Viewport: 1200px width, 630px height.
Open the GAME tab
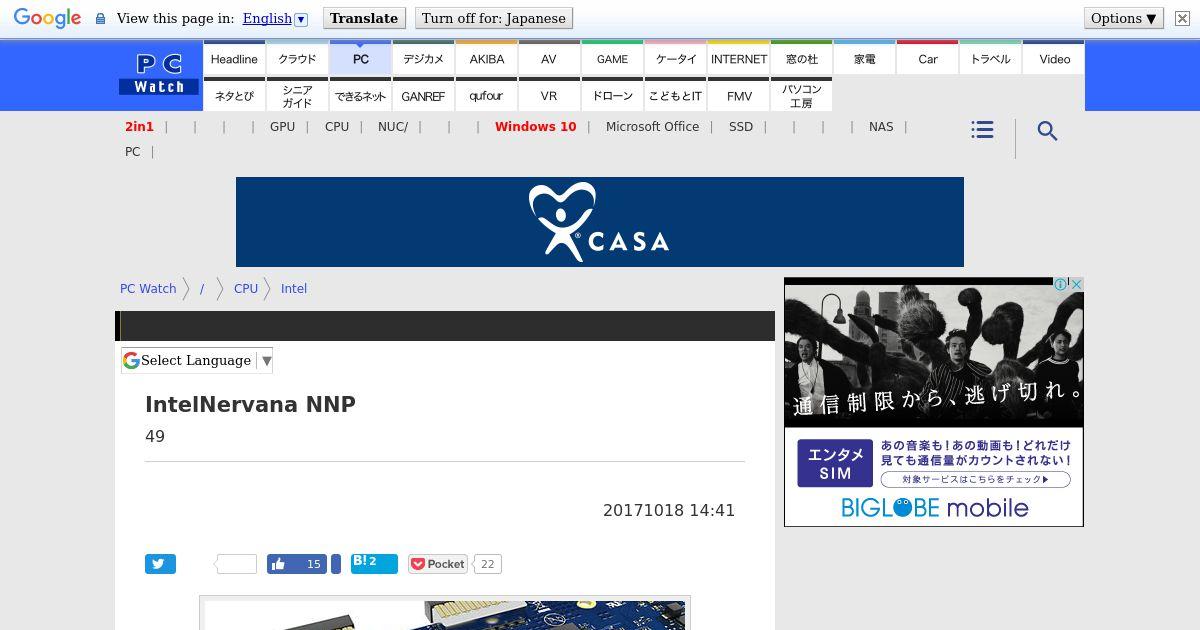pos(612,59)
